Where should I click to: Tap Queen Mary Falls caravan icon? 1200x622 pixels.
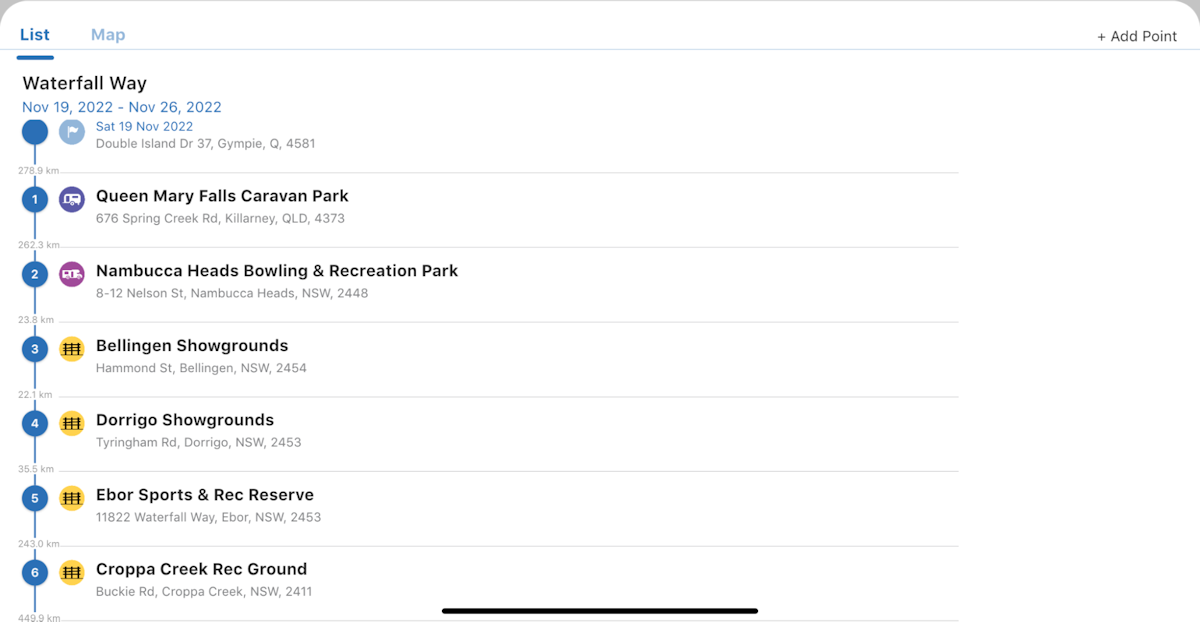pos(72,199)
